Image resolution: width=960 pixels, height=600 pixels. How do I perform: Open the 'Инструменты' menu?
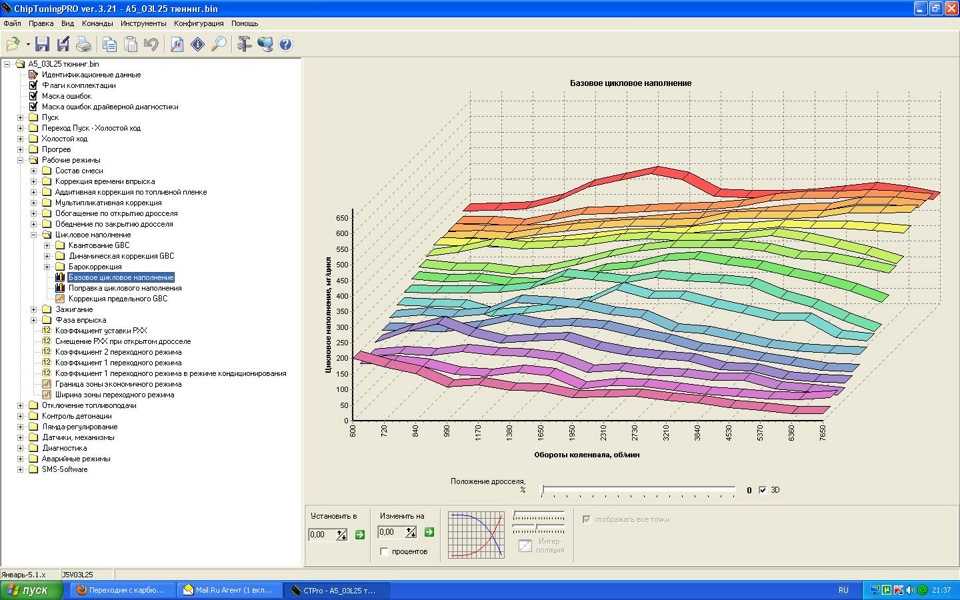point(144,22)
